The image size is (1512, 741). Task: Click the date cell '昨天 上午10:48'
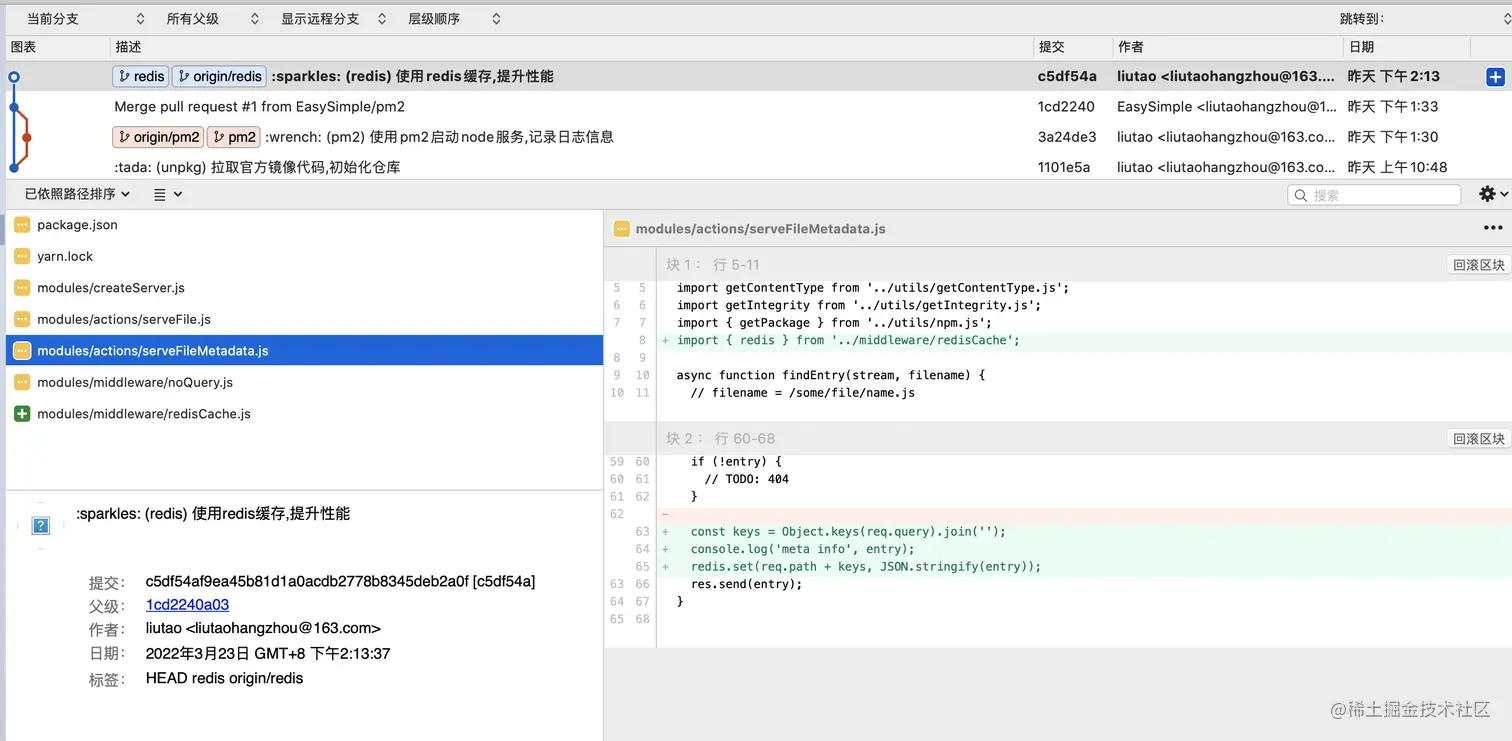click(x=1398, y=167)
